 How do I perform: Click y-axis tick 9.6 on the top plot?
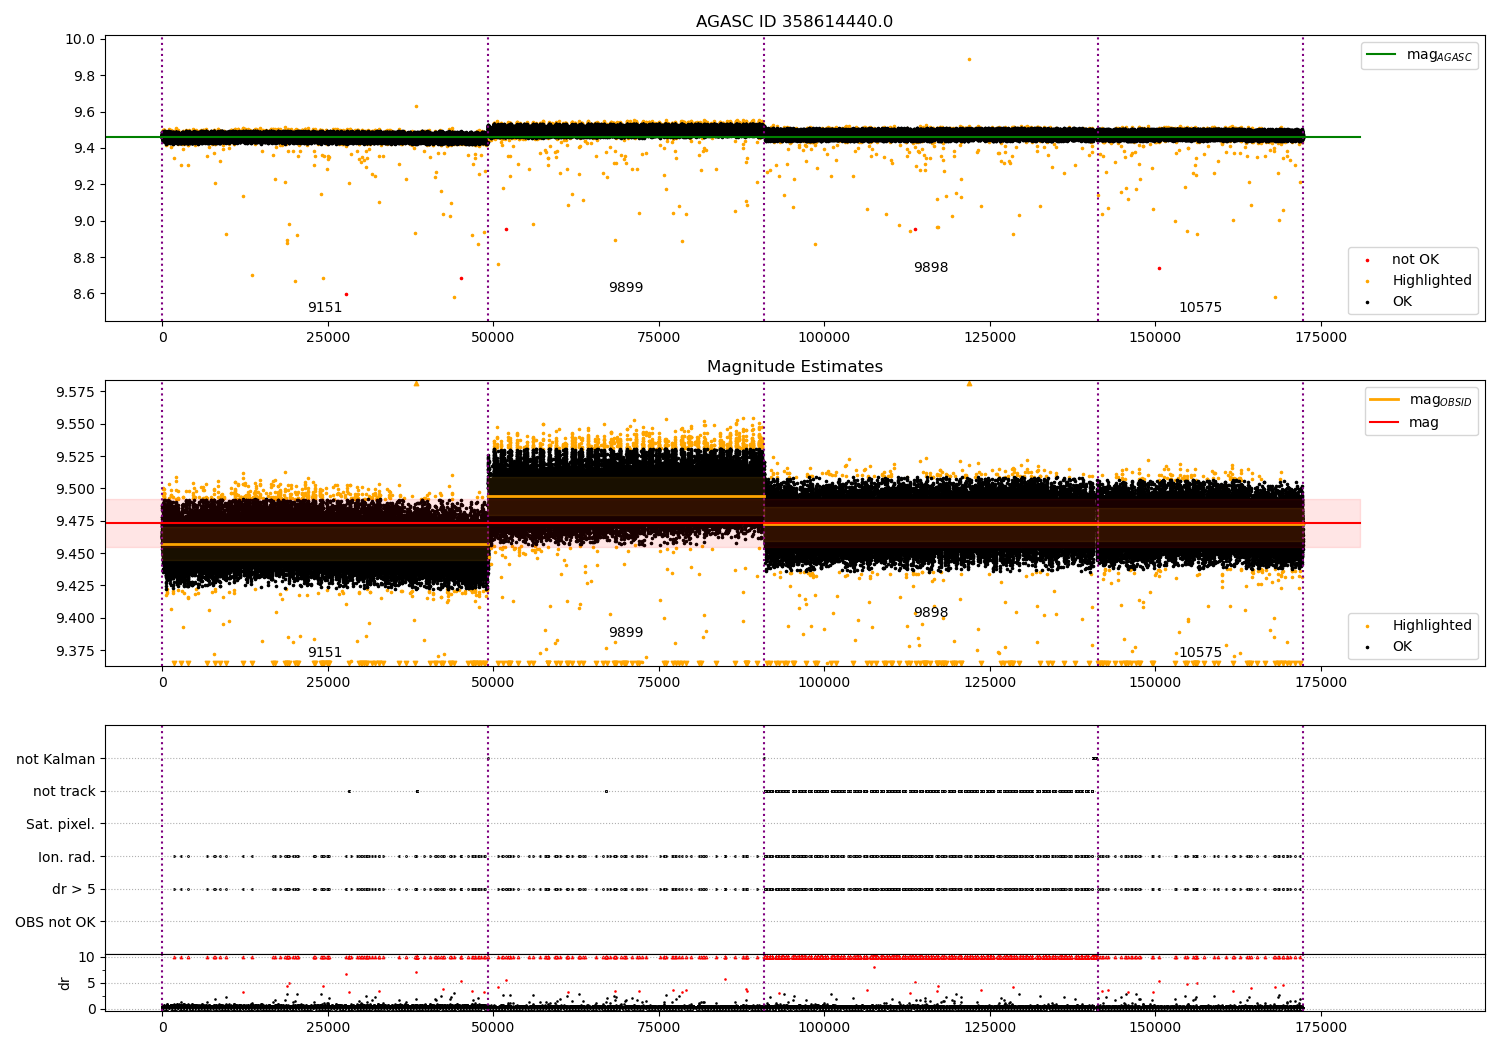(x=84, y=112)
